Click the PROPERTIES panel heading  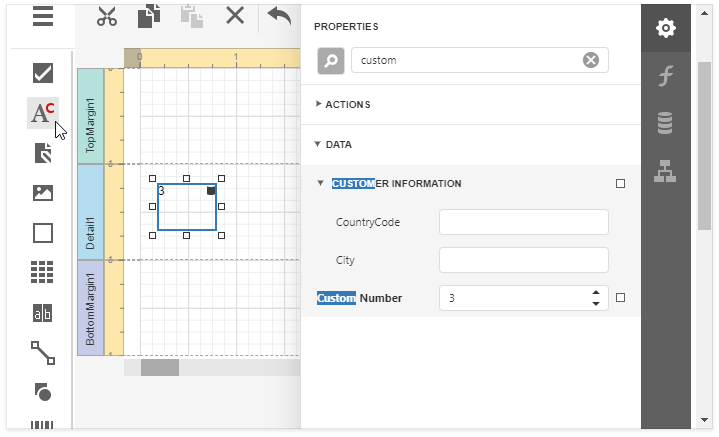346,27
